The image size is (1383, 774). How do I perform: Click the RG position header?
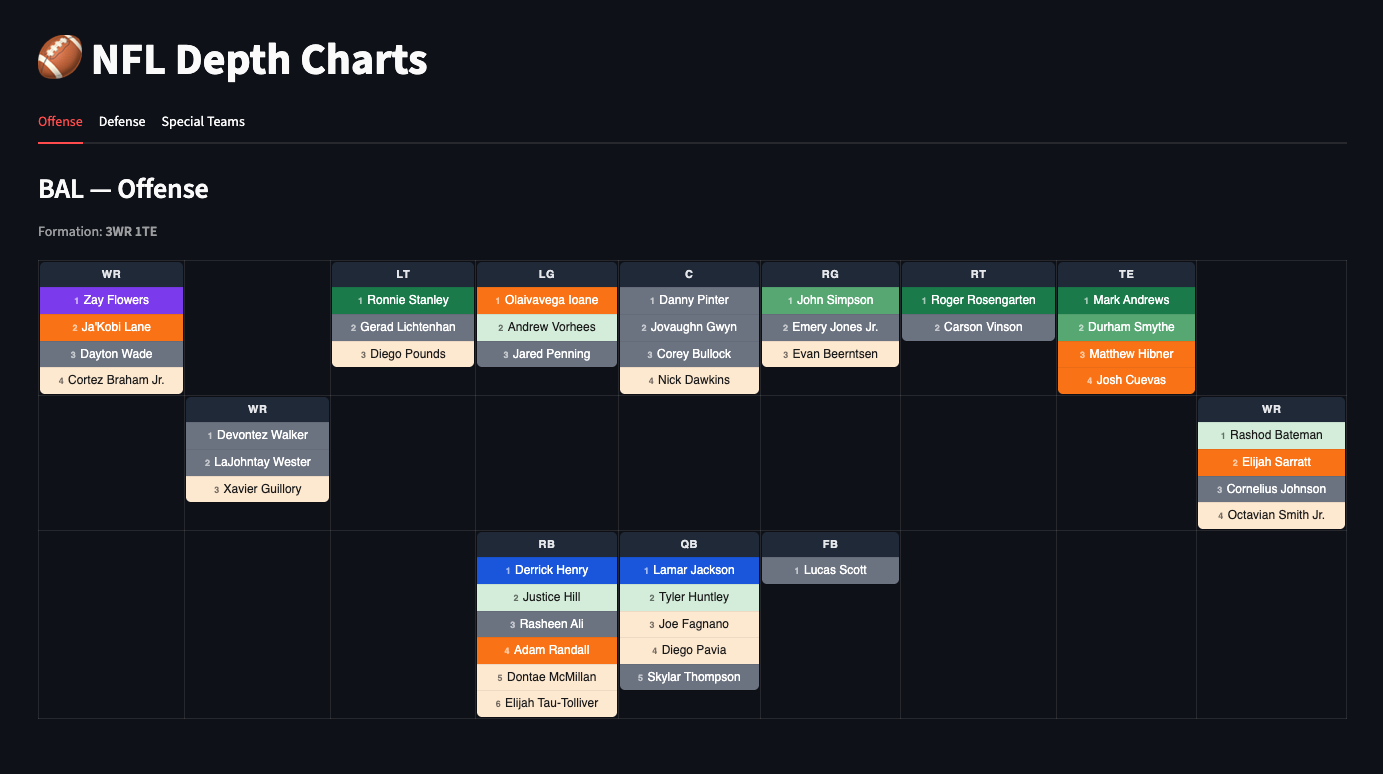point(830,274)
